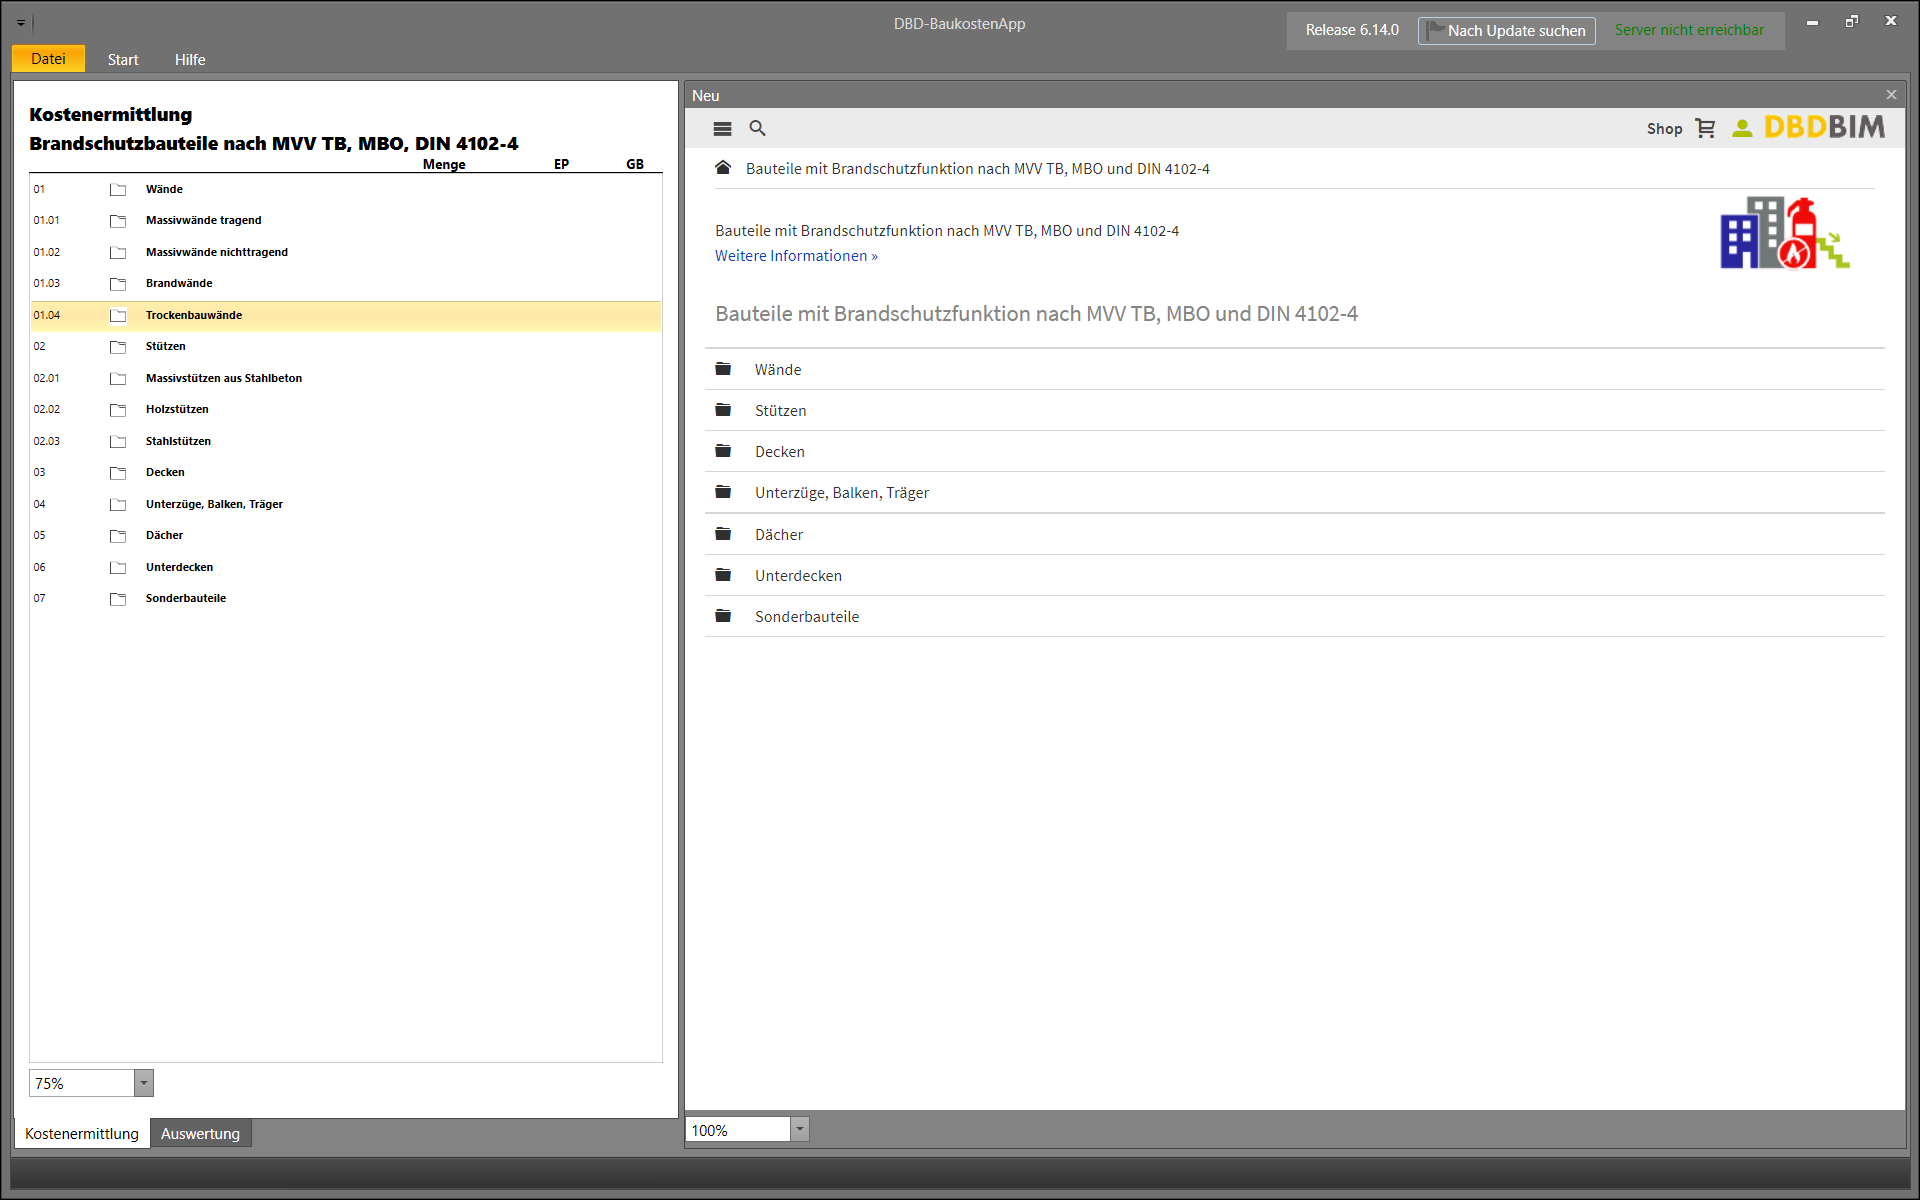Viewport: 1920px width, 1200px height.
Task: Open the shopping cart icon
Action: (x=1705, y=128)
